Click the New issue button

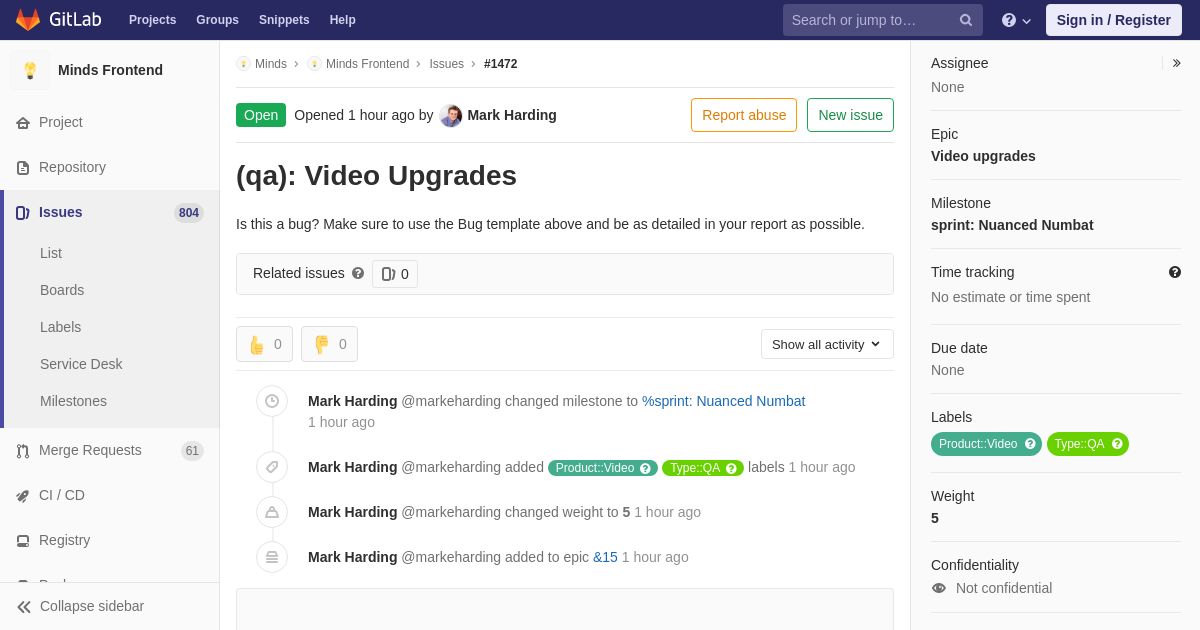850,115
